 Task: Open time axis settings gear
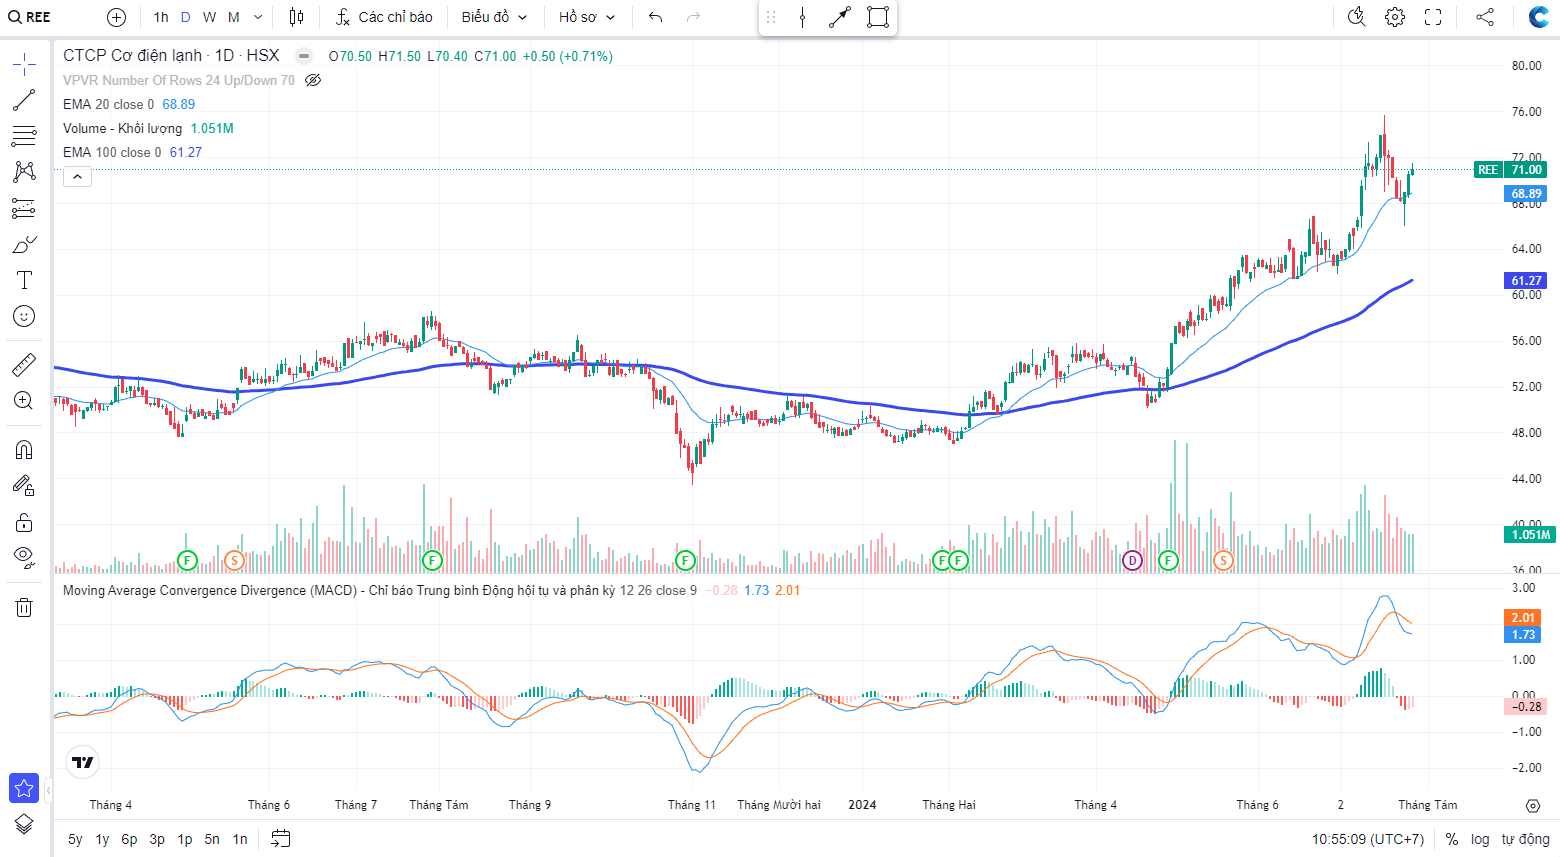point(1533,805)
